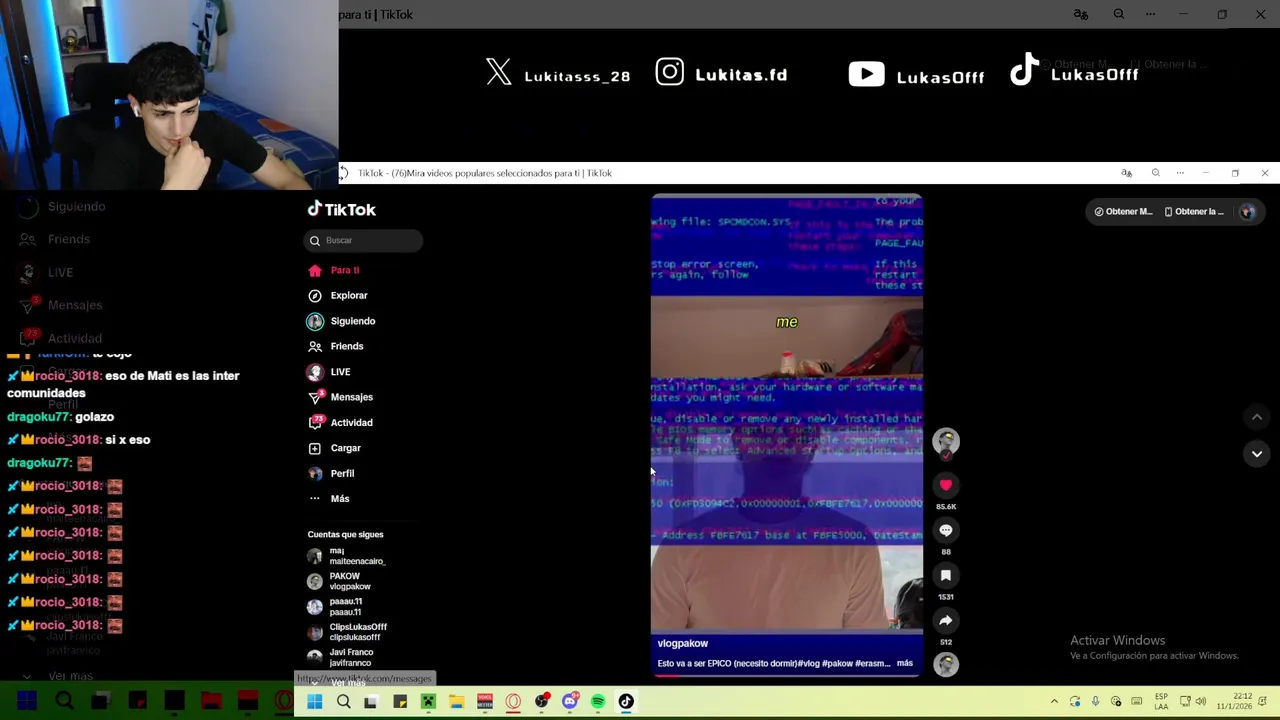This screenshot has height=720, width=1280.
Task: Like the video with the heart icon
Action: 945,485
